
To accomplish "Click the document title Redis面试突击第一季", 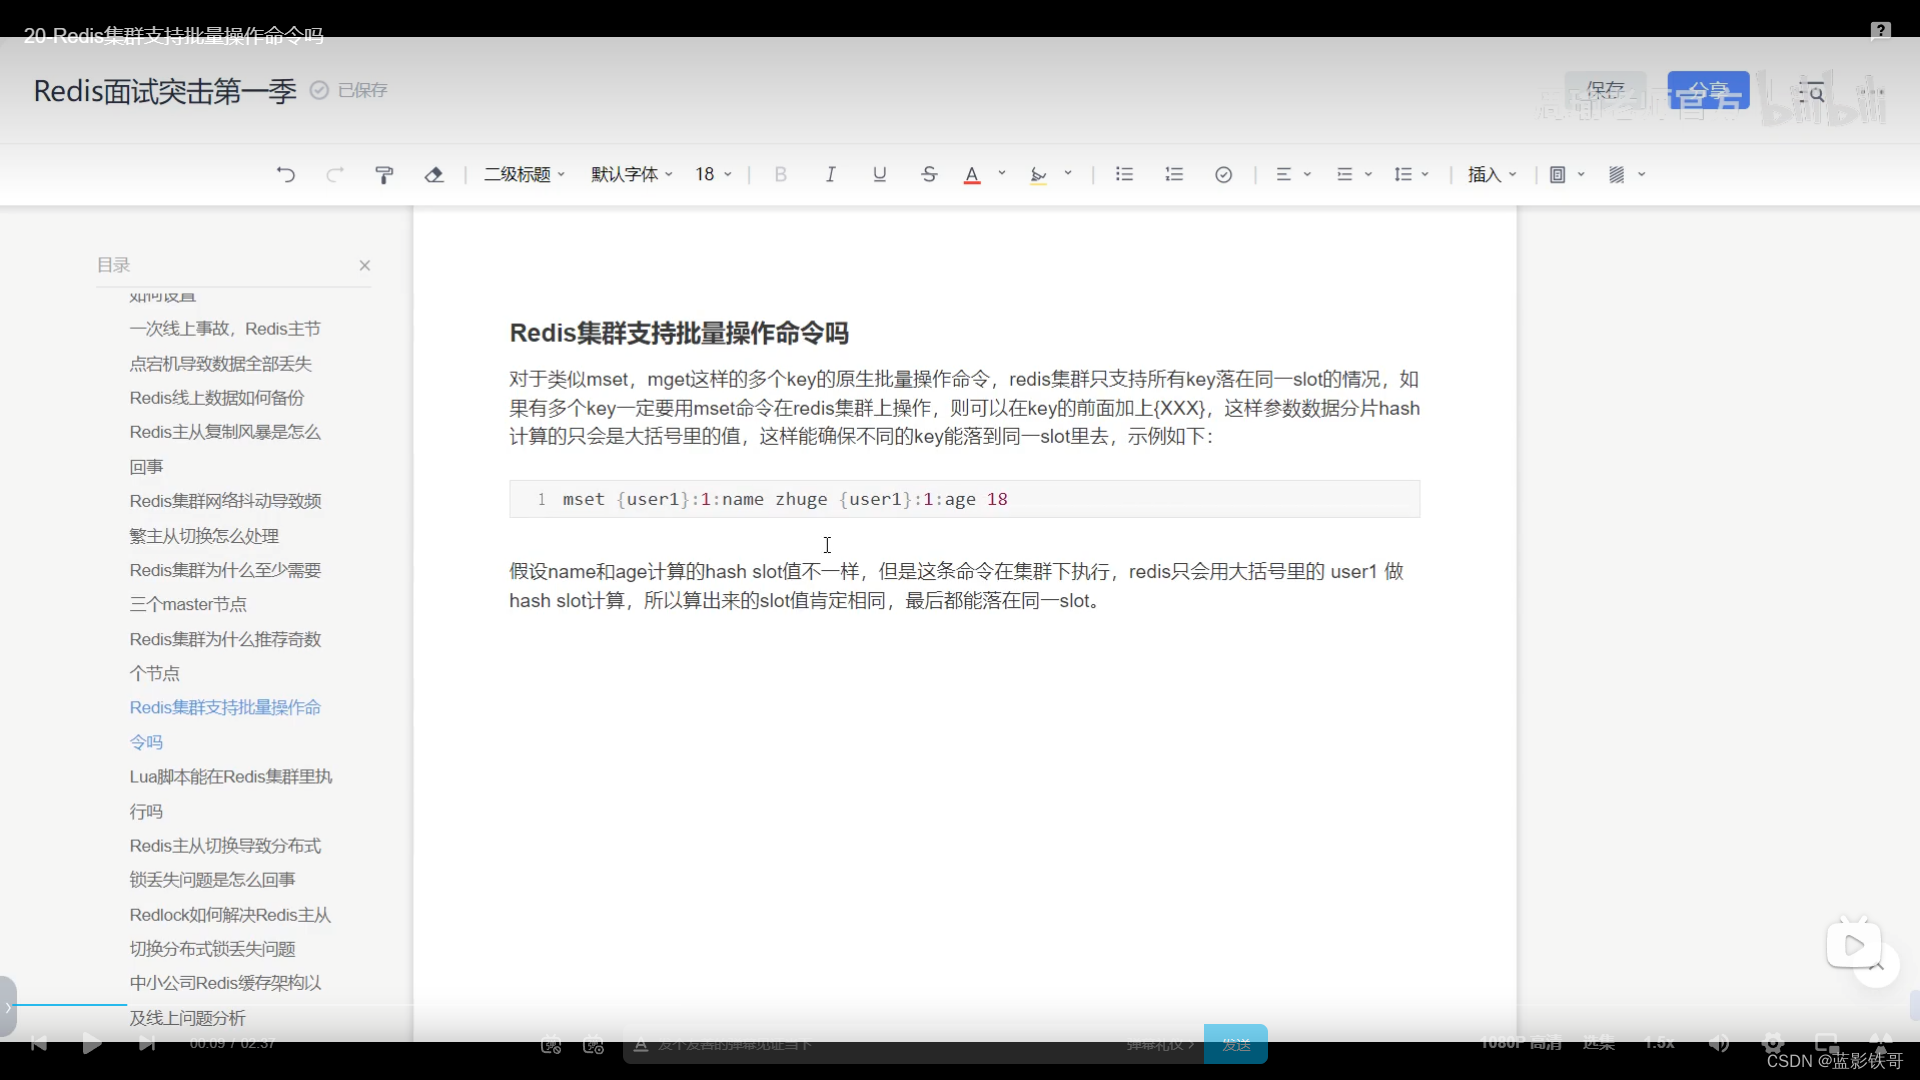I will tap(165, 91).
